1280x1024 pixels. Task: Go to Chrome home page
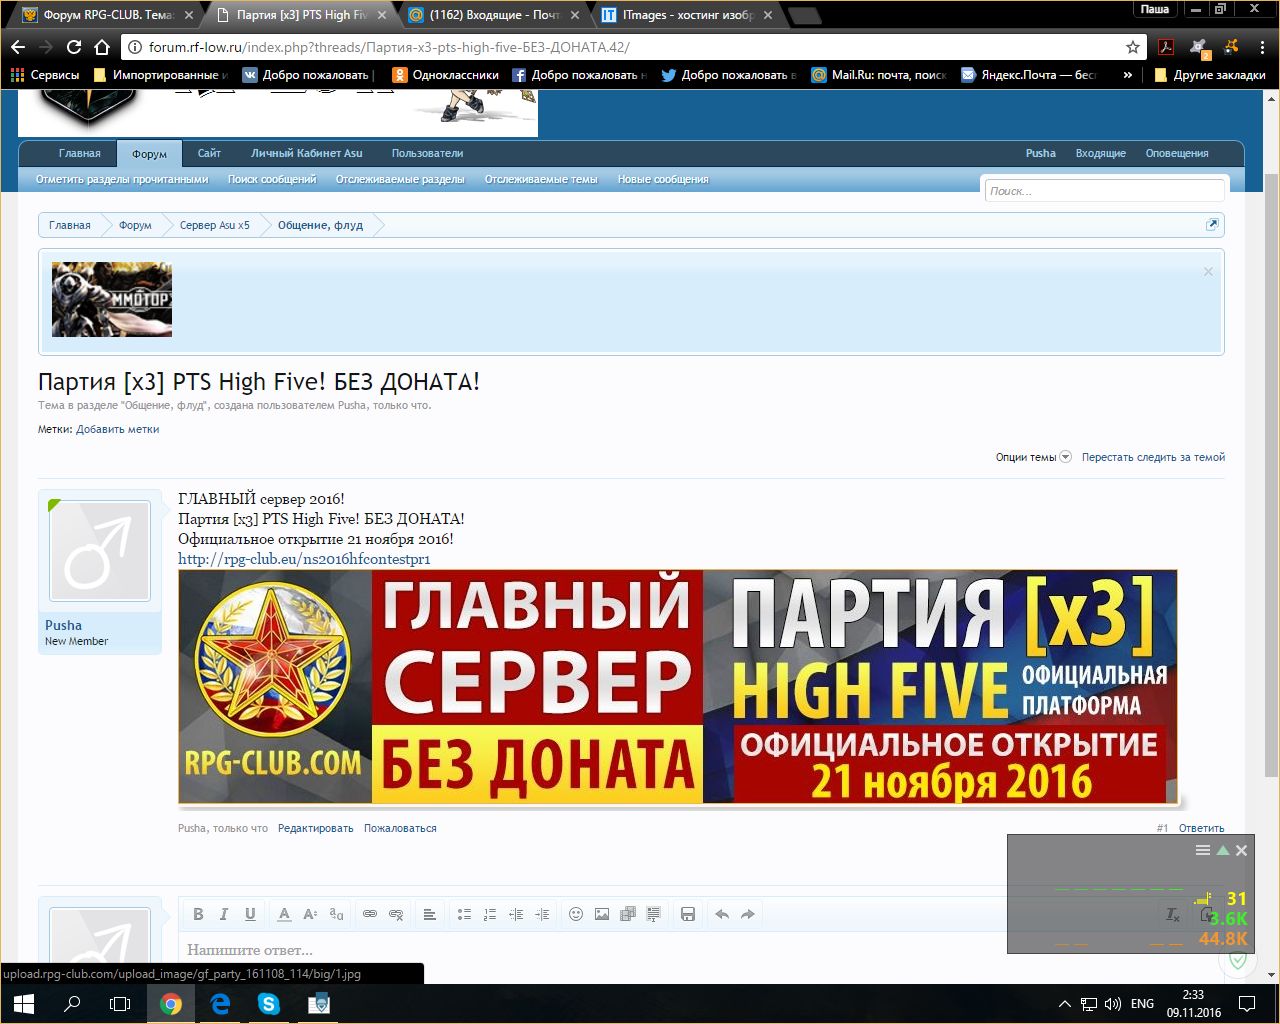[x=102, y=47]
